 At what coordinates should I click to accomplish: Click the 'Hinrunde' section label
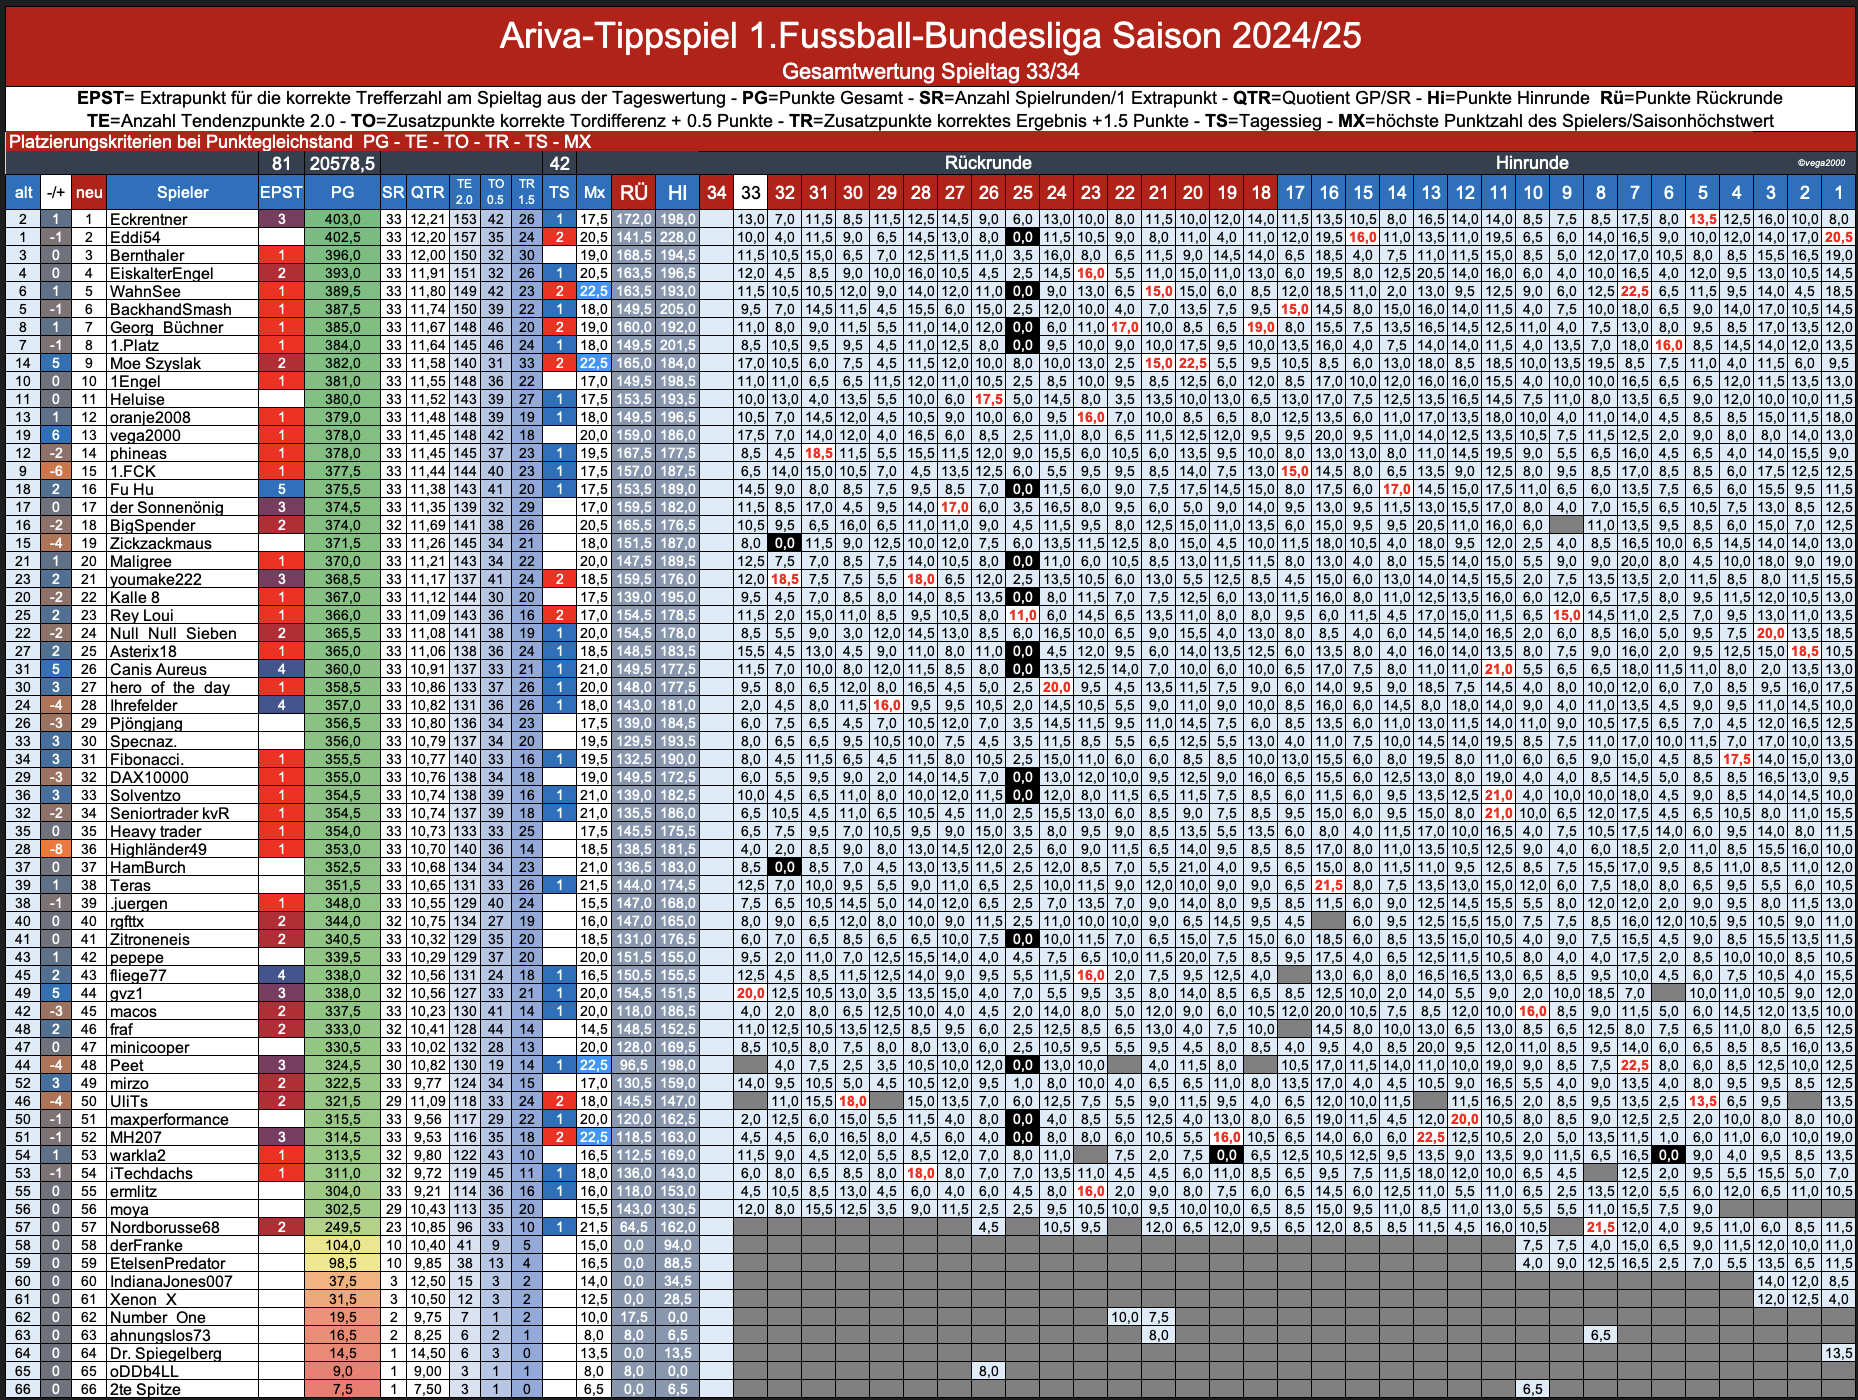point(1532,163)
